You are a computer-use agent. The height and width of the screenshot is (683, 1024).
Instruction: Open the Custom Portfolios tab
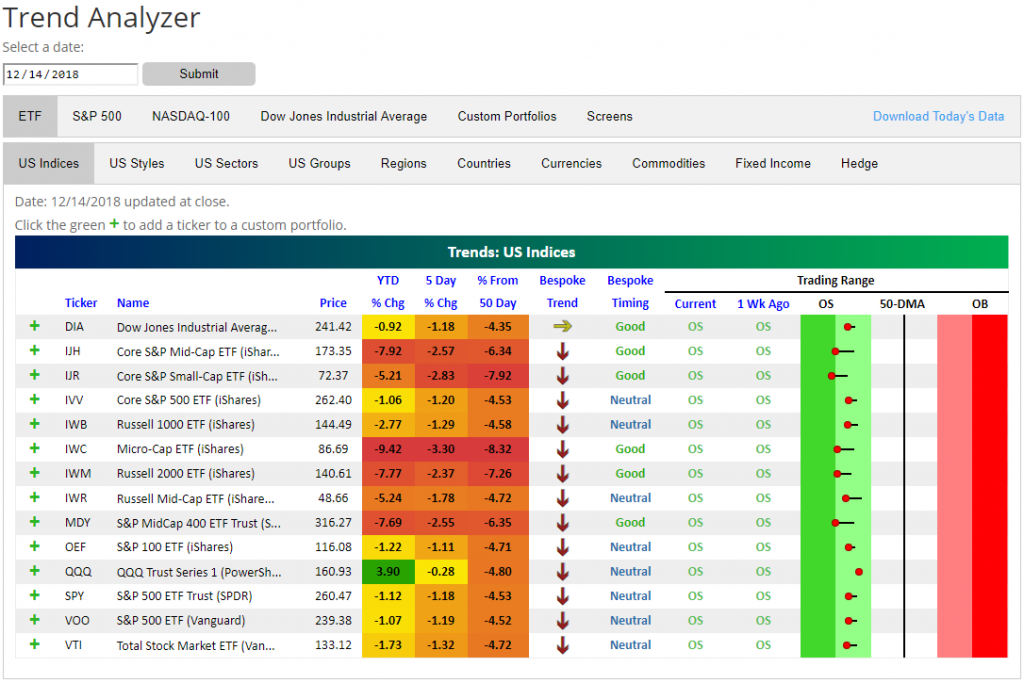tap(507, 116)
